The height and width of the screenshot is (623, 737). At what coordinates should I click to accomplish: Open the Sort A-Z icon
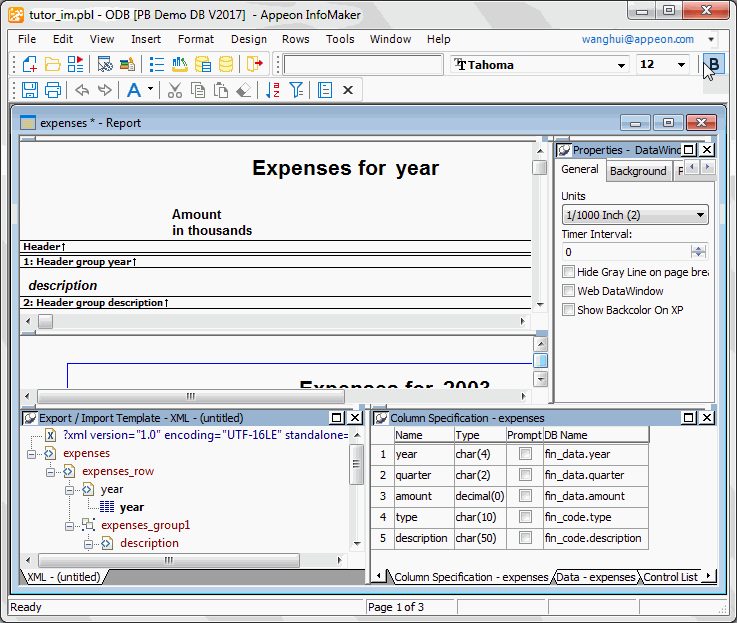point(273,90)
